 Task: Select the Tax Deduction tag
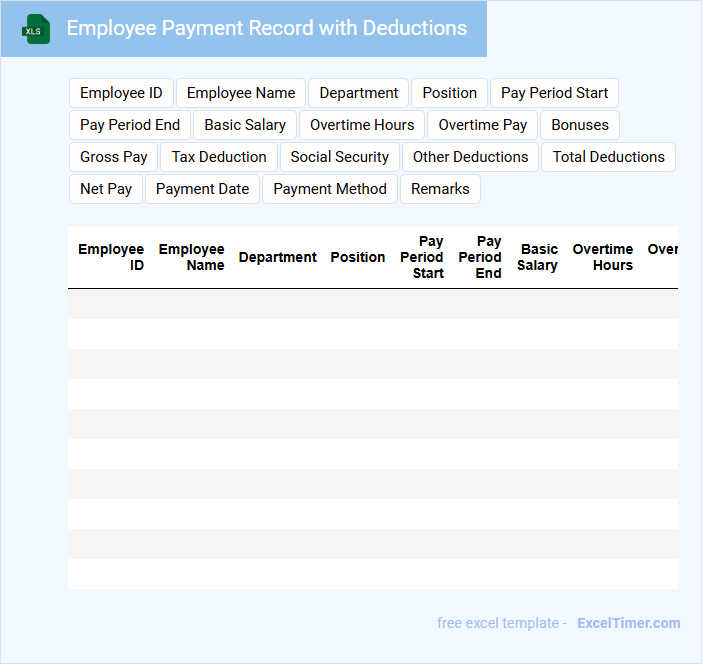point(219,157)
